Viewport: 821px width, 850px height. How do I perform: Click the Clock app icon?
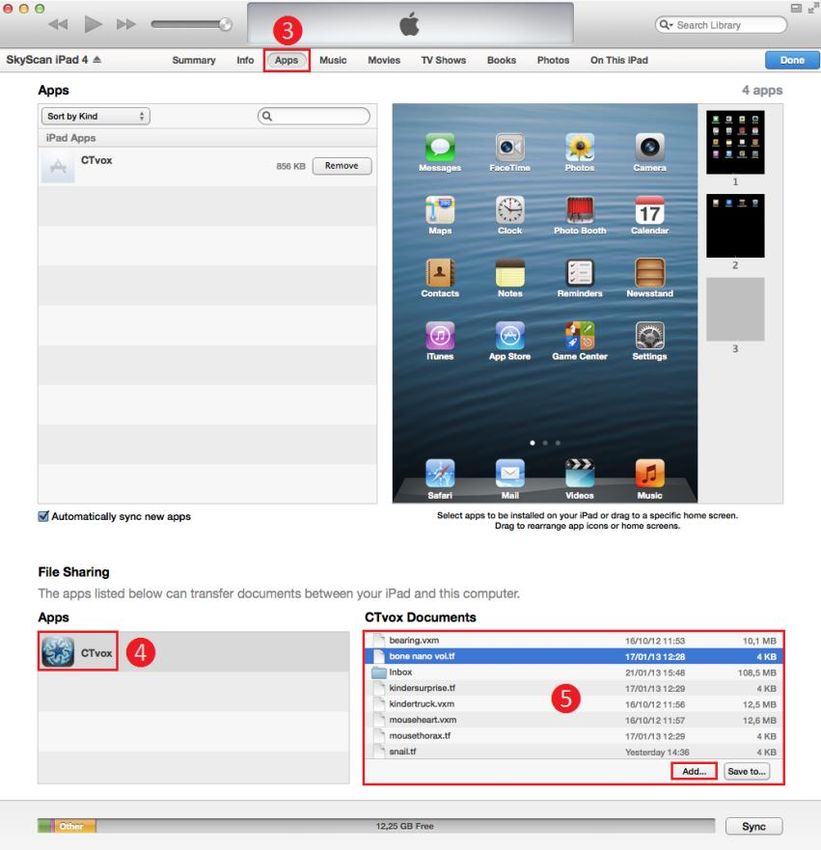[510, 210]
